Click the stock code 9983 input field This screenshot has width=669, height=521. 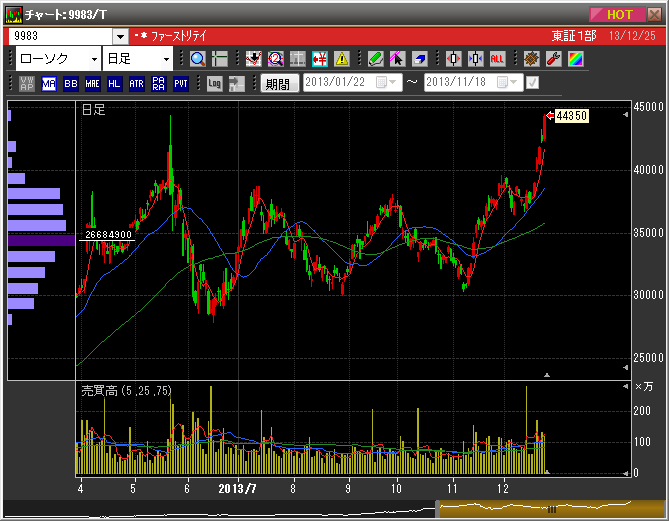[60, 36]
